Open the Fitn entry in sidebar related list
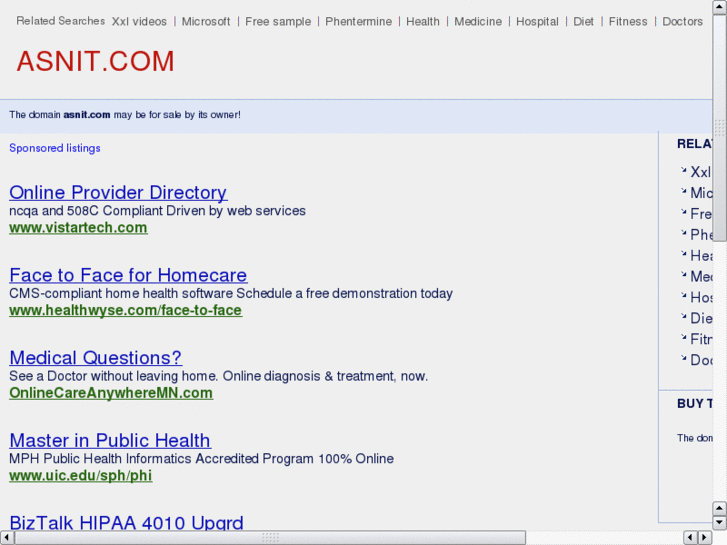 701,339
